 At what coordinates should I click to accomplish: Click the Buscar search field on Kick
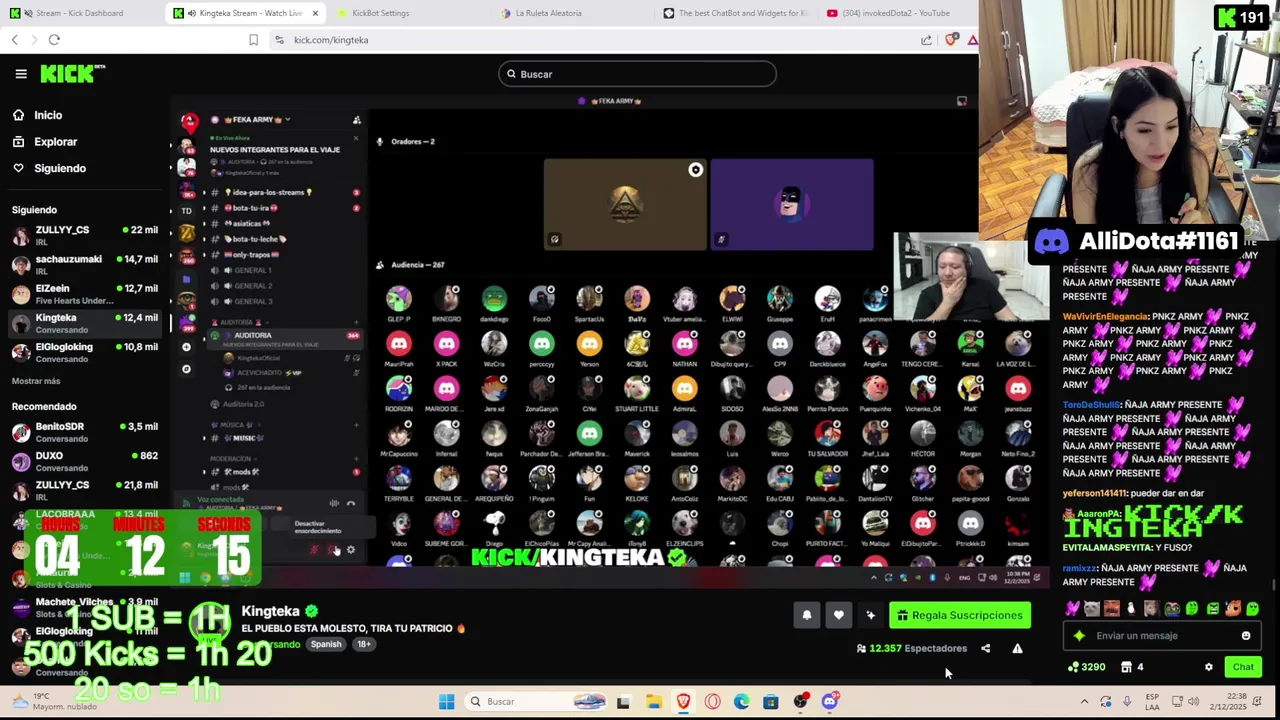[x=637, y=74]
